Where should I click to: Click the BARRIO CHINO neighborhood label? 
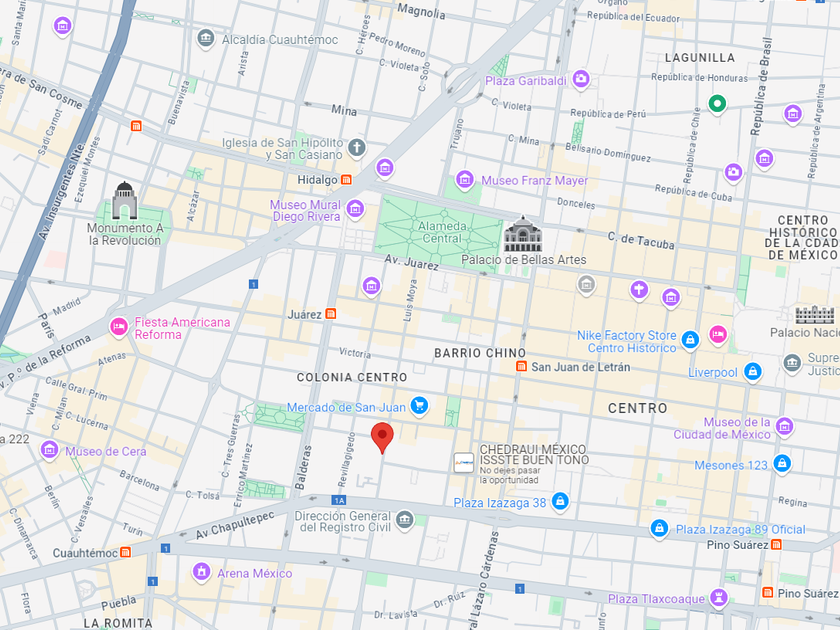tap(479, 353)
